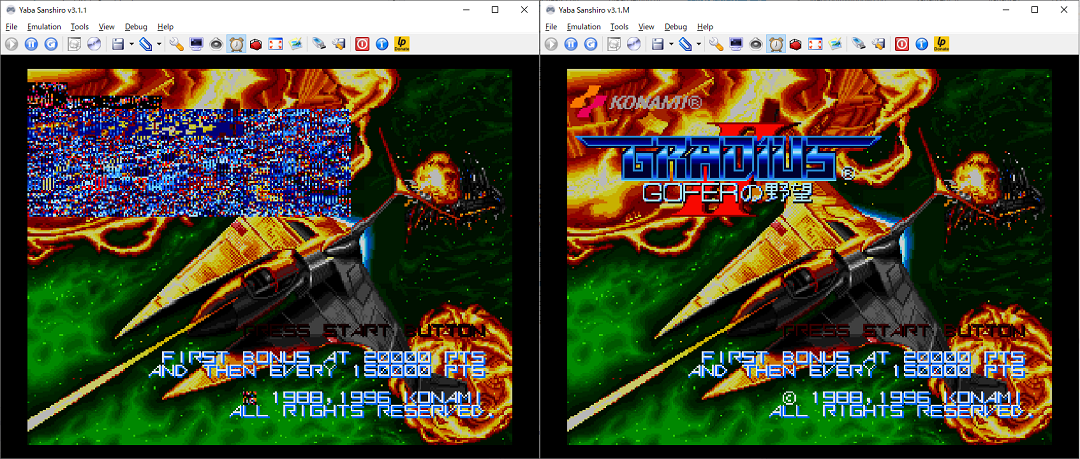Click red Quit power icon in v3.1.M window
Image resolution: width=1080 pixels, height=459 pixels.
pyautogui.click(x=901, y=44)
